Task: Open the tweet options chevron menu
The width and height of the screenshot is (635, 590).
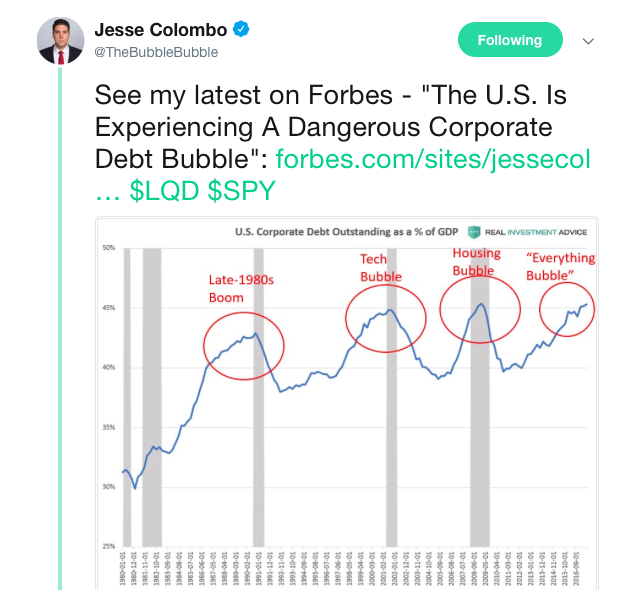Action: (x=588, y=41)
